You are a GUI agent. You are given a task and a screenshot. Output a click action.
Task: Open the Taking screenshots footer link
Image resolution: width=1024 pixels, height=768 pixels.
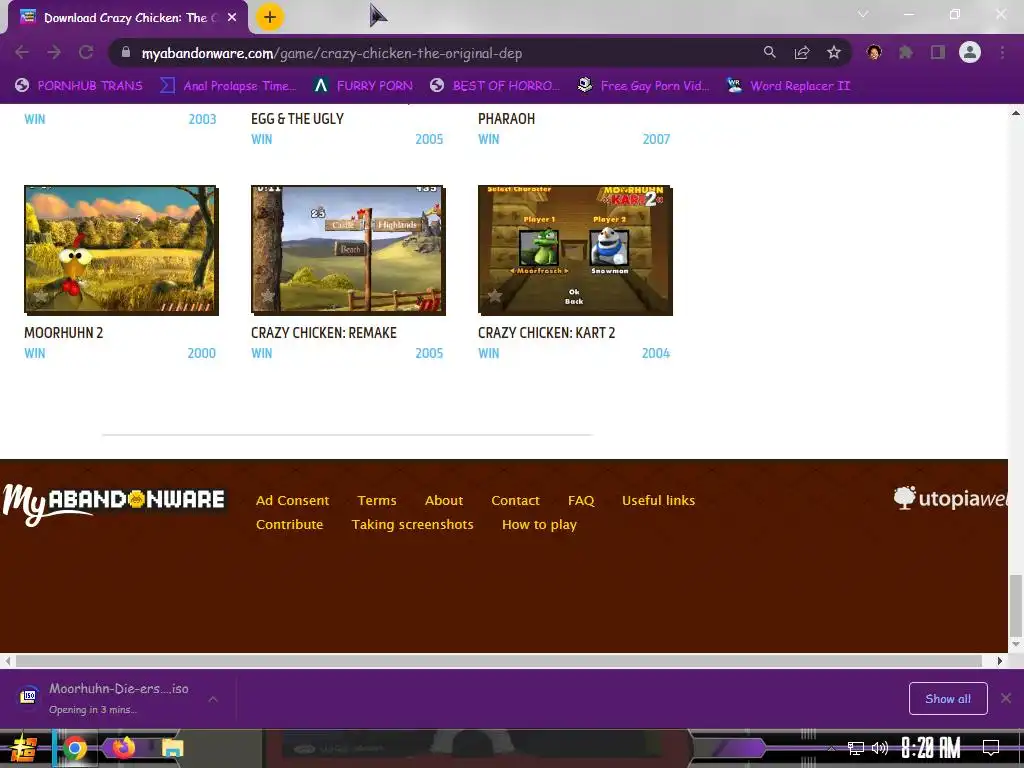(413, 524)
